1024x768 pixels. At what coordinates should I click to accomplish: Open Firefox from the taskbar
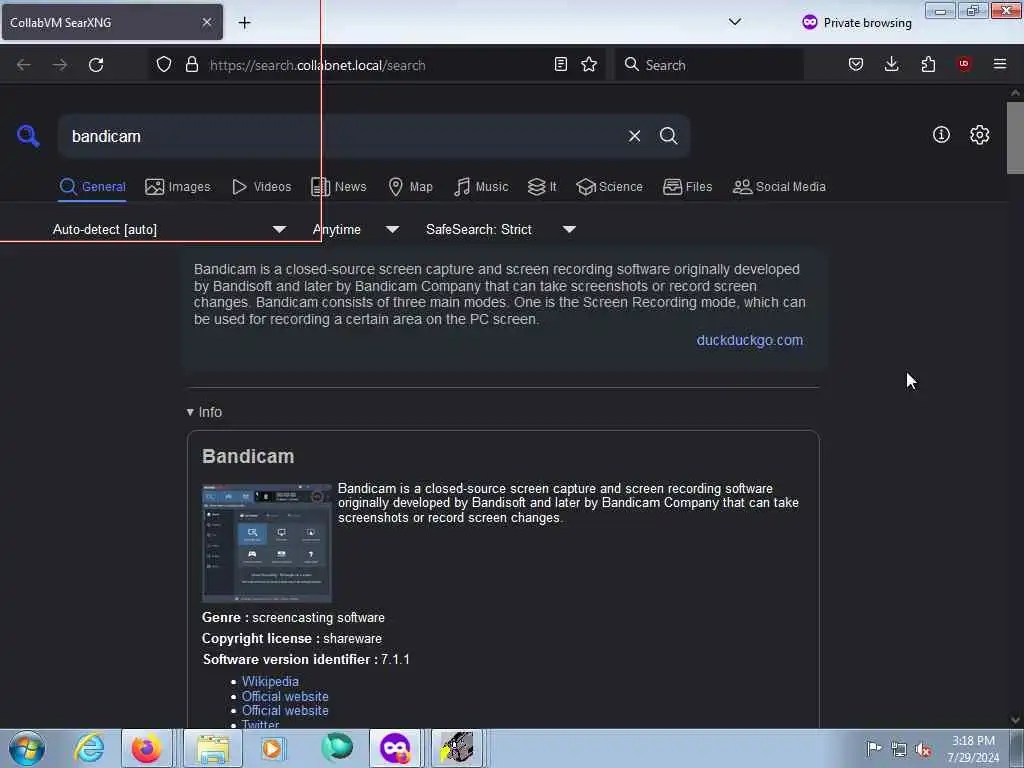click(146, 748)
